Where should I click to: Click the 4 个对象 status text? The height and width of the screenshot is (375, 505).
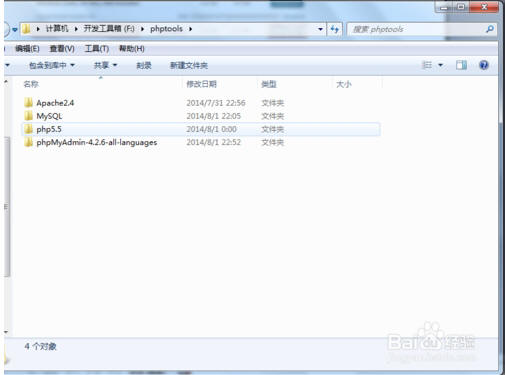pyautogui.click(x=40, y=347)
